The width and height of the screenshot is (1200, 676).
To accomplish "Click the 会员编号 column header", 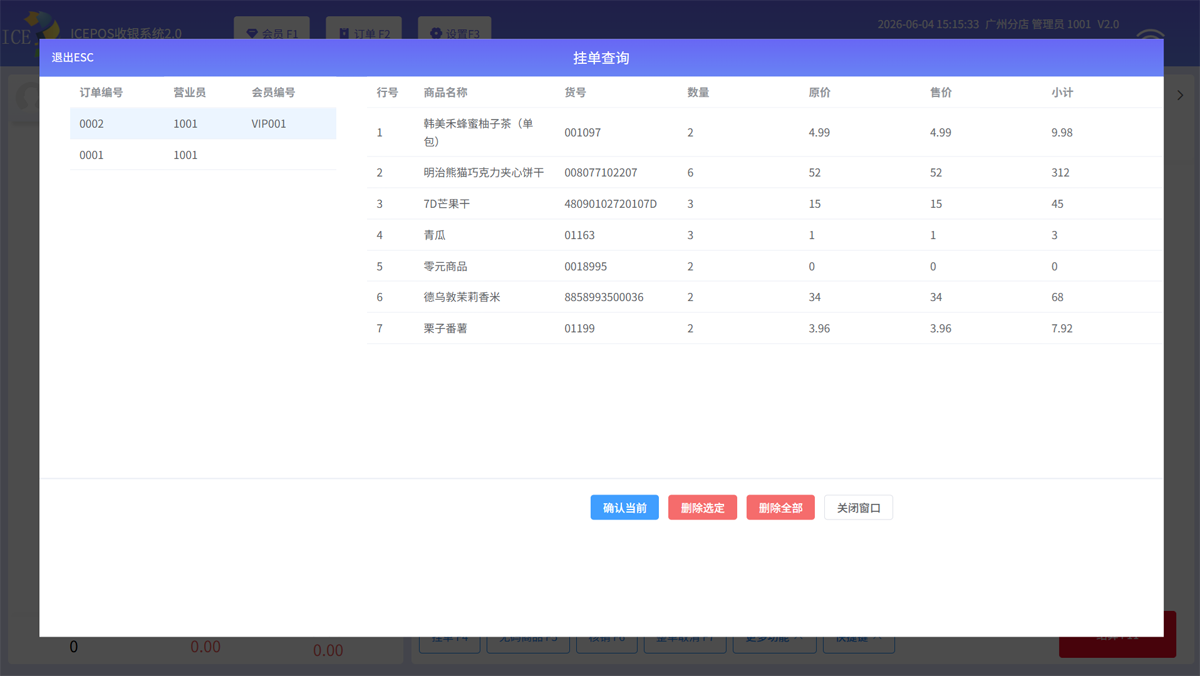I will (x=273, y=92).
